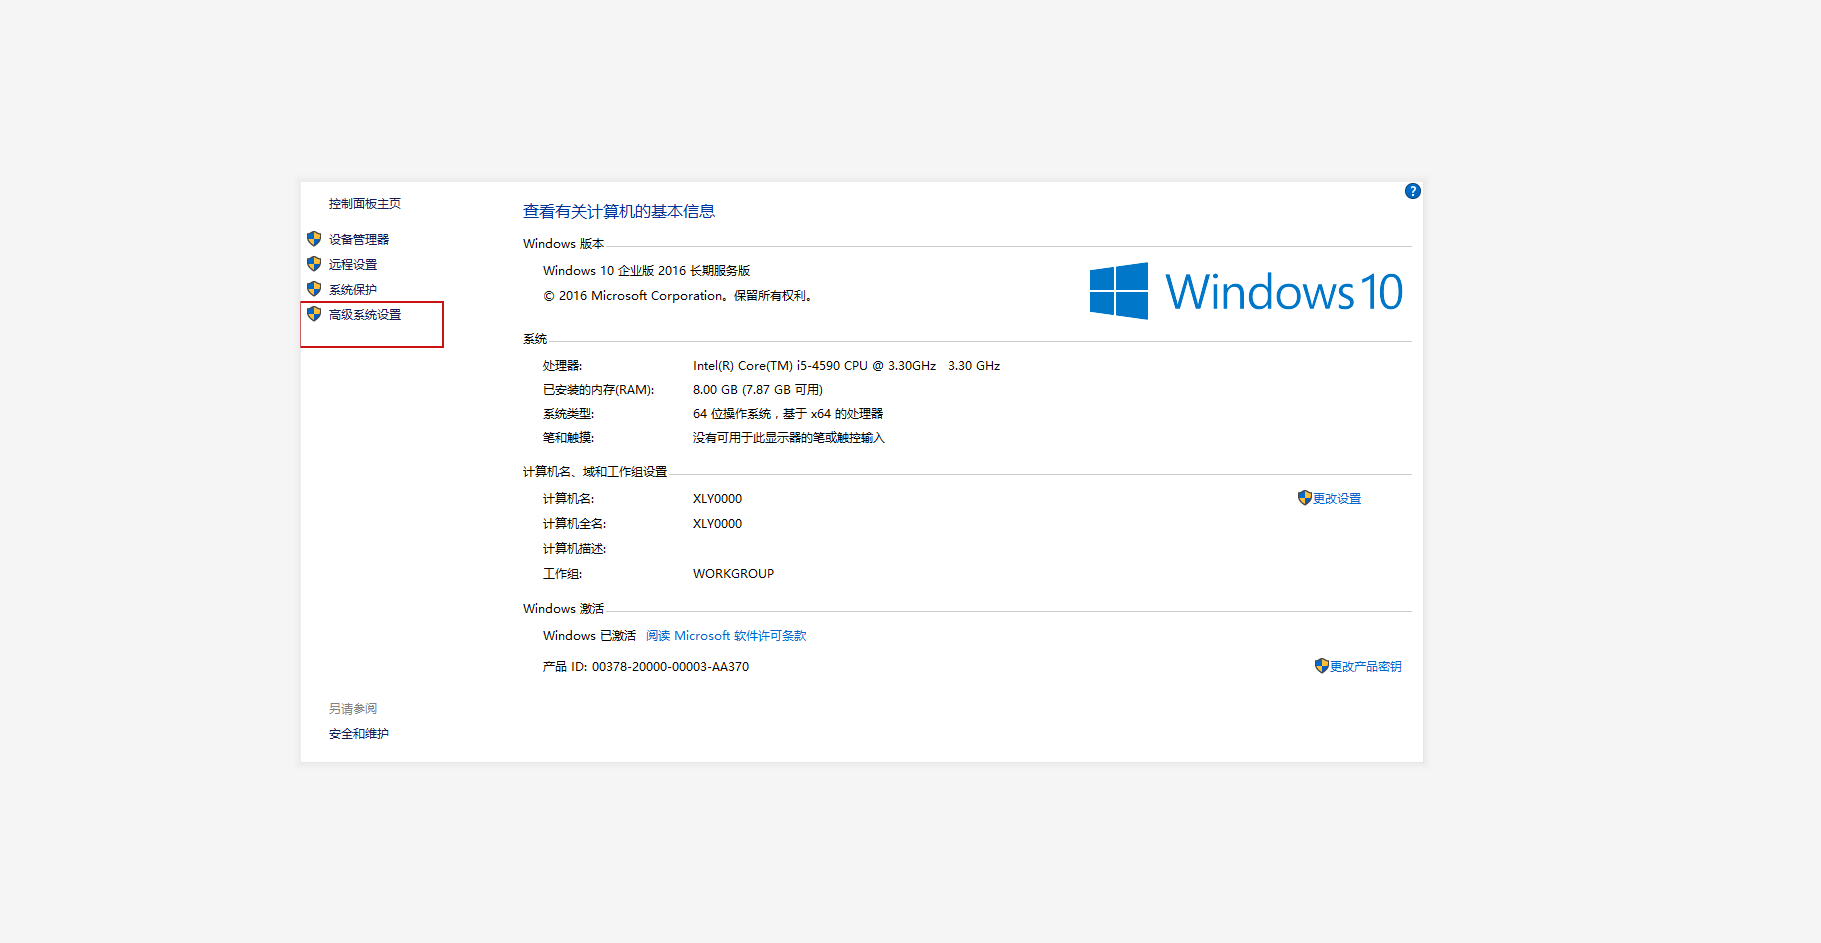Click the 计算机全名 value XLY0000
This screenshot has width=1821, height=943.
[x=718, y=524]
